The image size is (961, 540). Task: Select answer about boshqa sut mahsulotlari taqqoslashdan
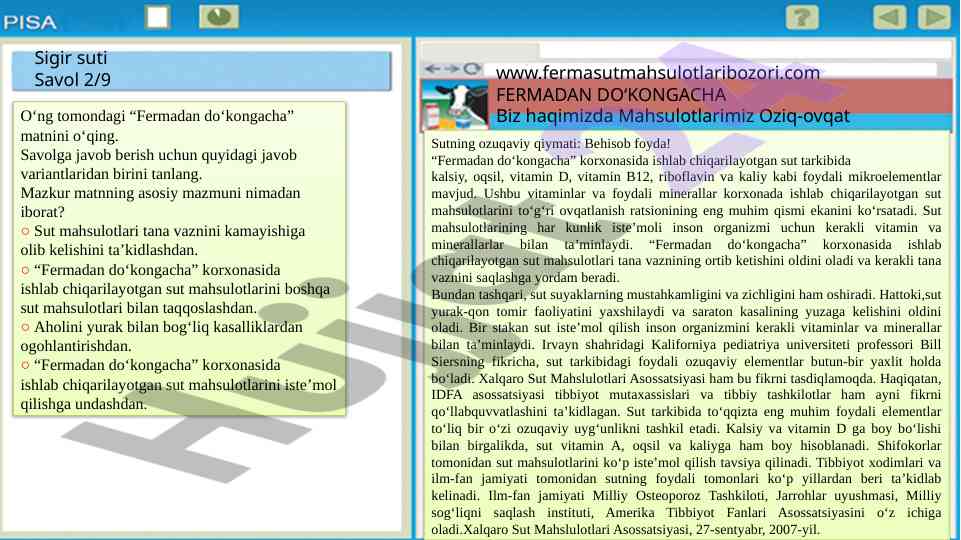25,270
